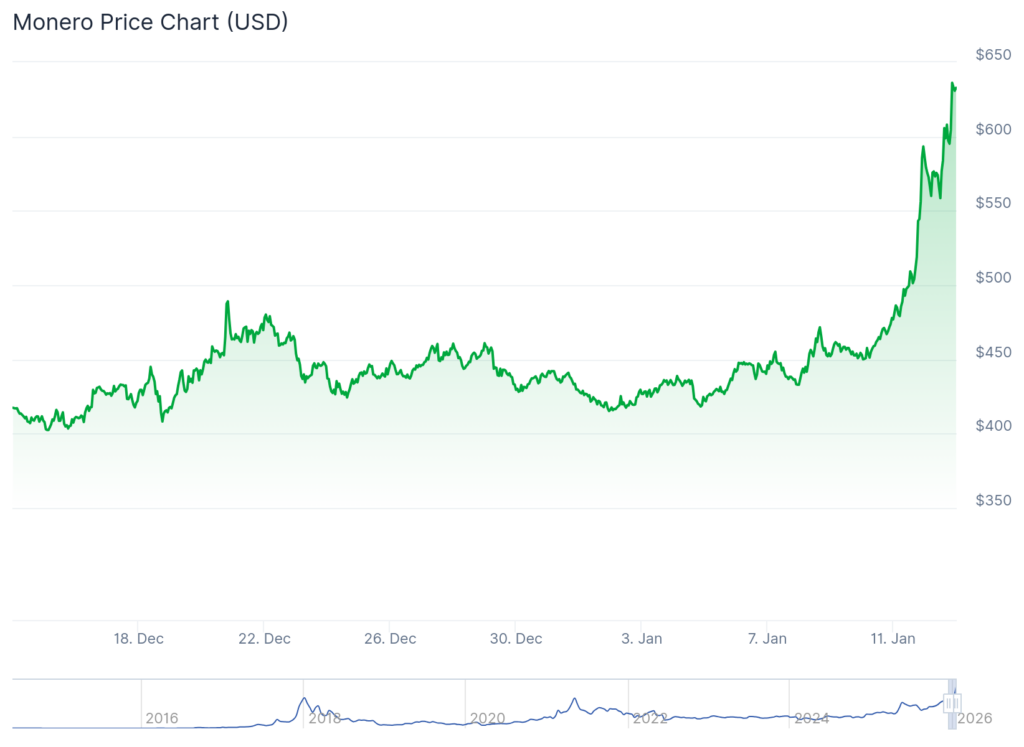Click the 3. Jan date label
Image resolution: width=1024 pixels, height=747 pixels.
641,638
